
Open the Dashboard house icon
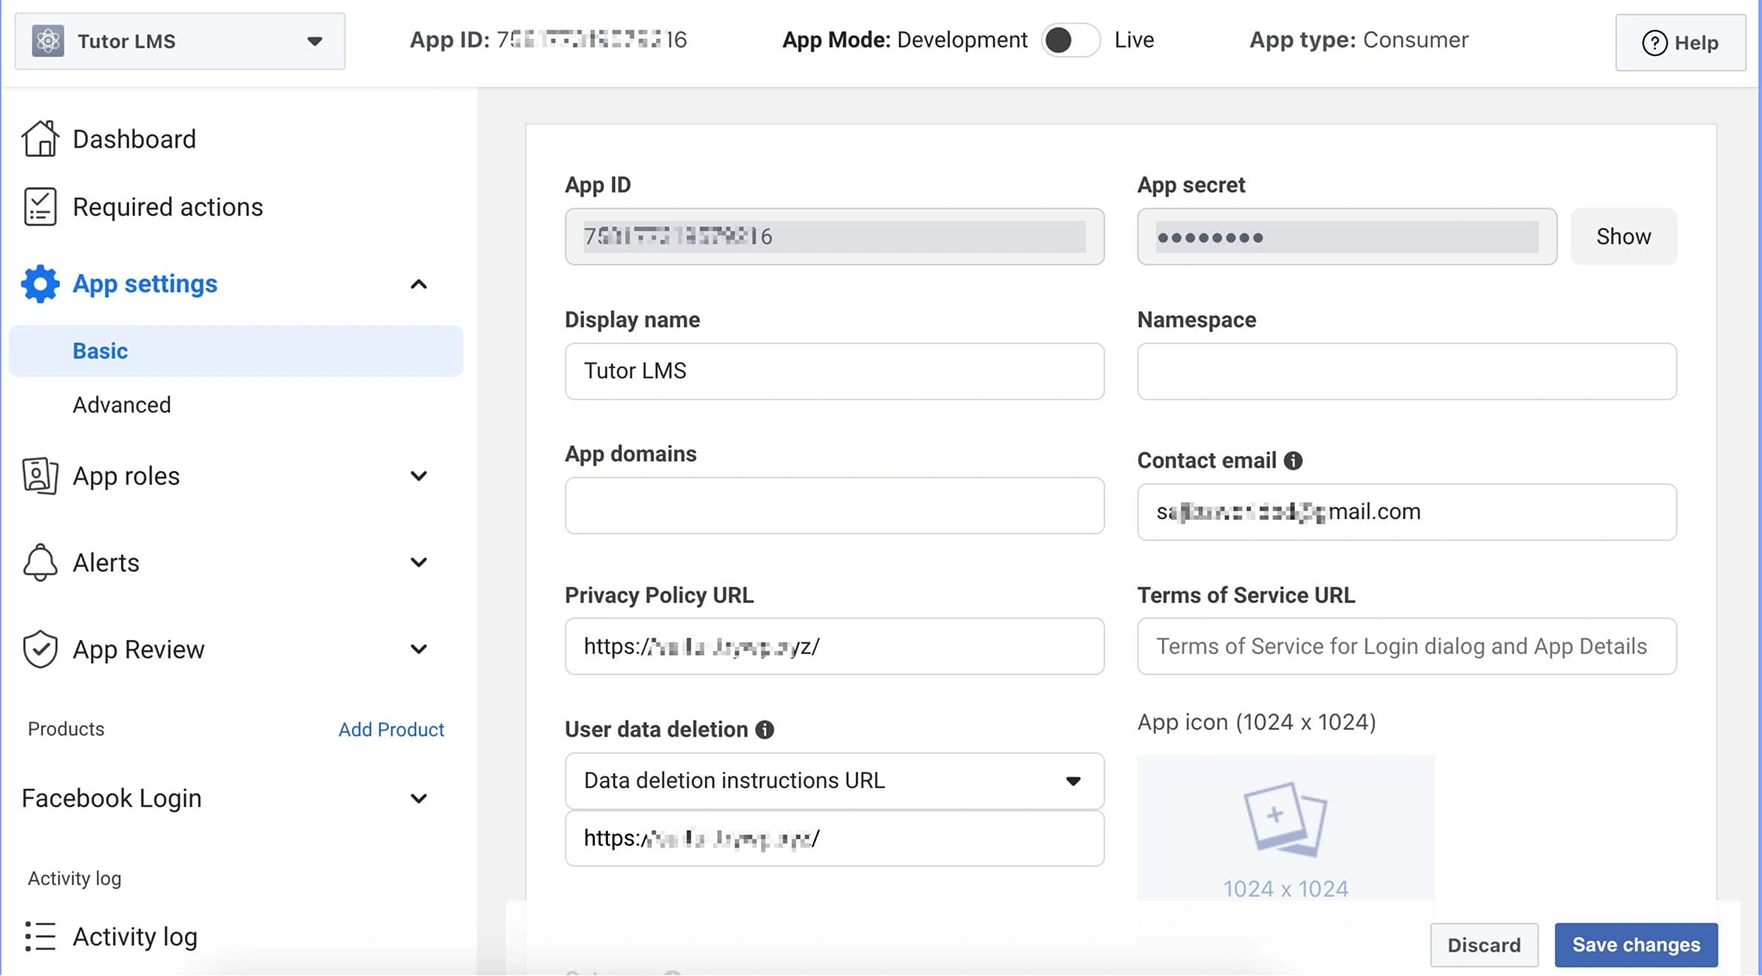click(x=40, y=139)
